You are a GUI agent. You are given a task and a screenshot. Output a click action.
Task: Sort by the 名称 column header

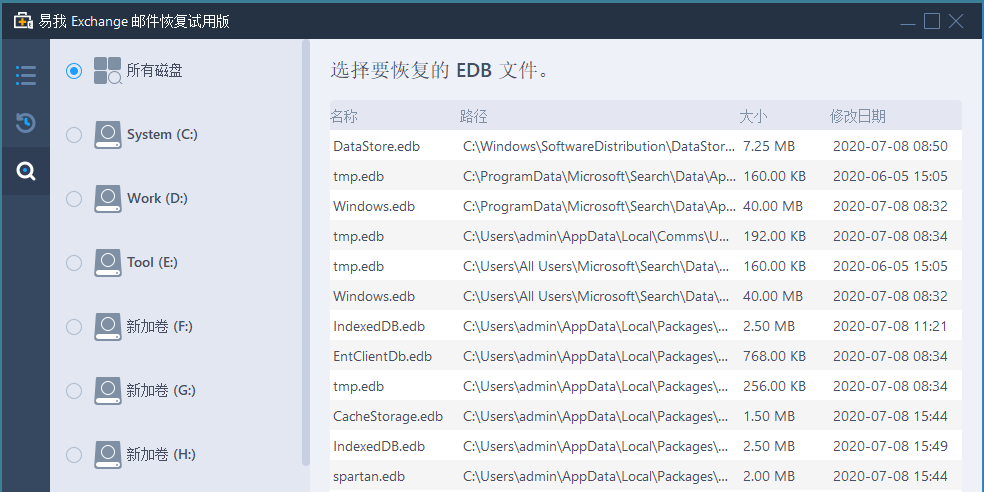[344, 116]
